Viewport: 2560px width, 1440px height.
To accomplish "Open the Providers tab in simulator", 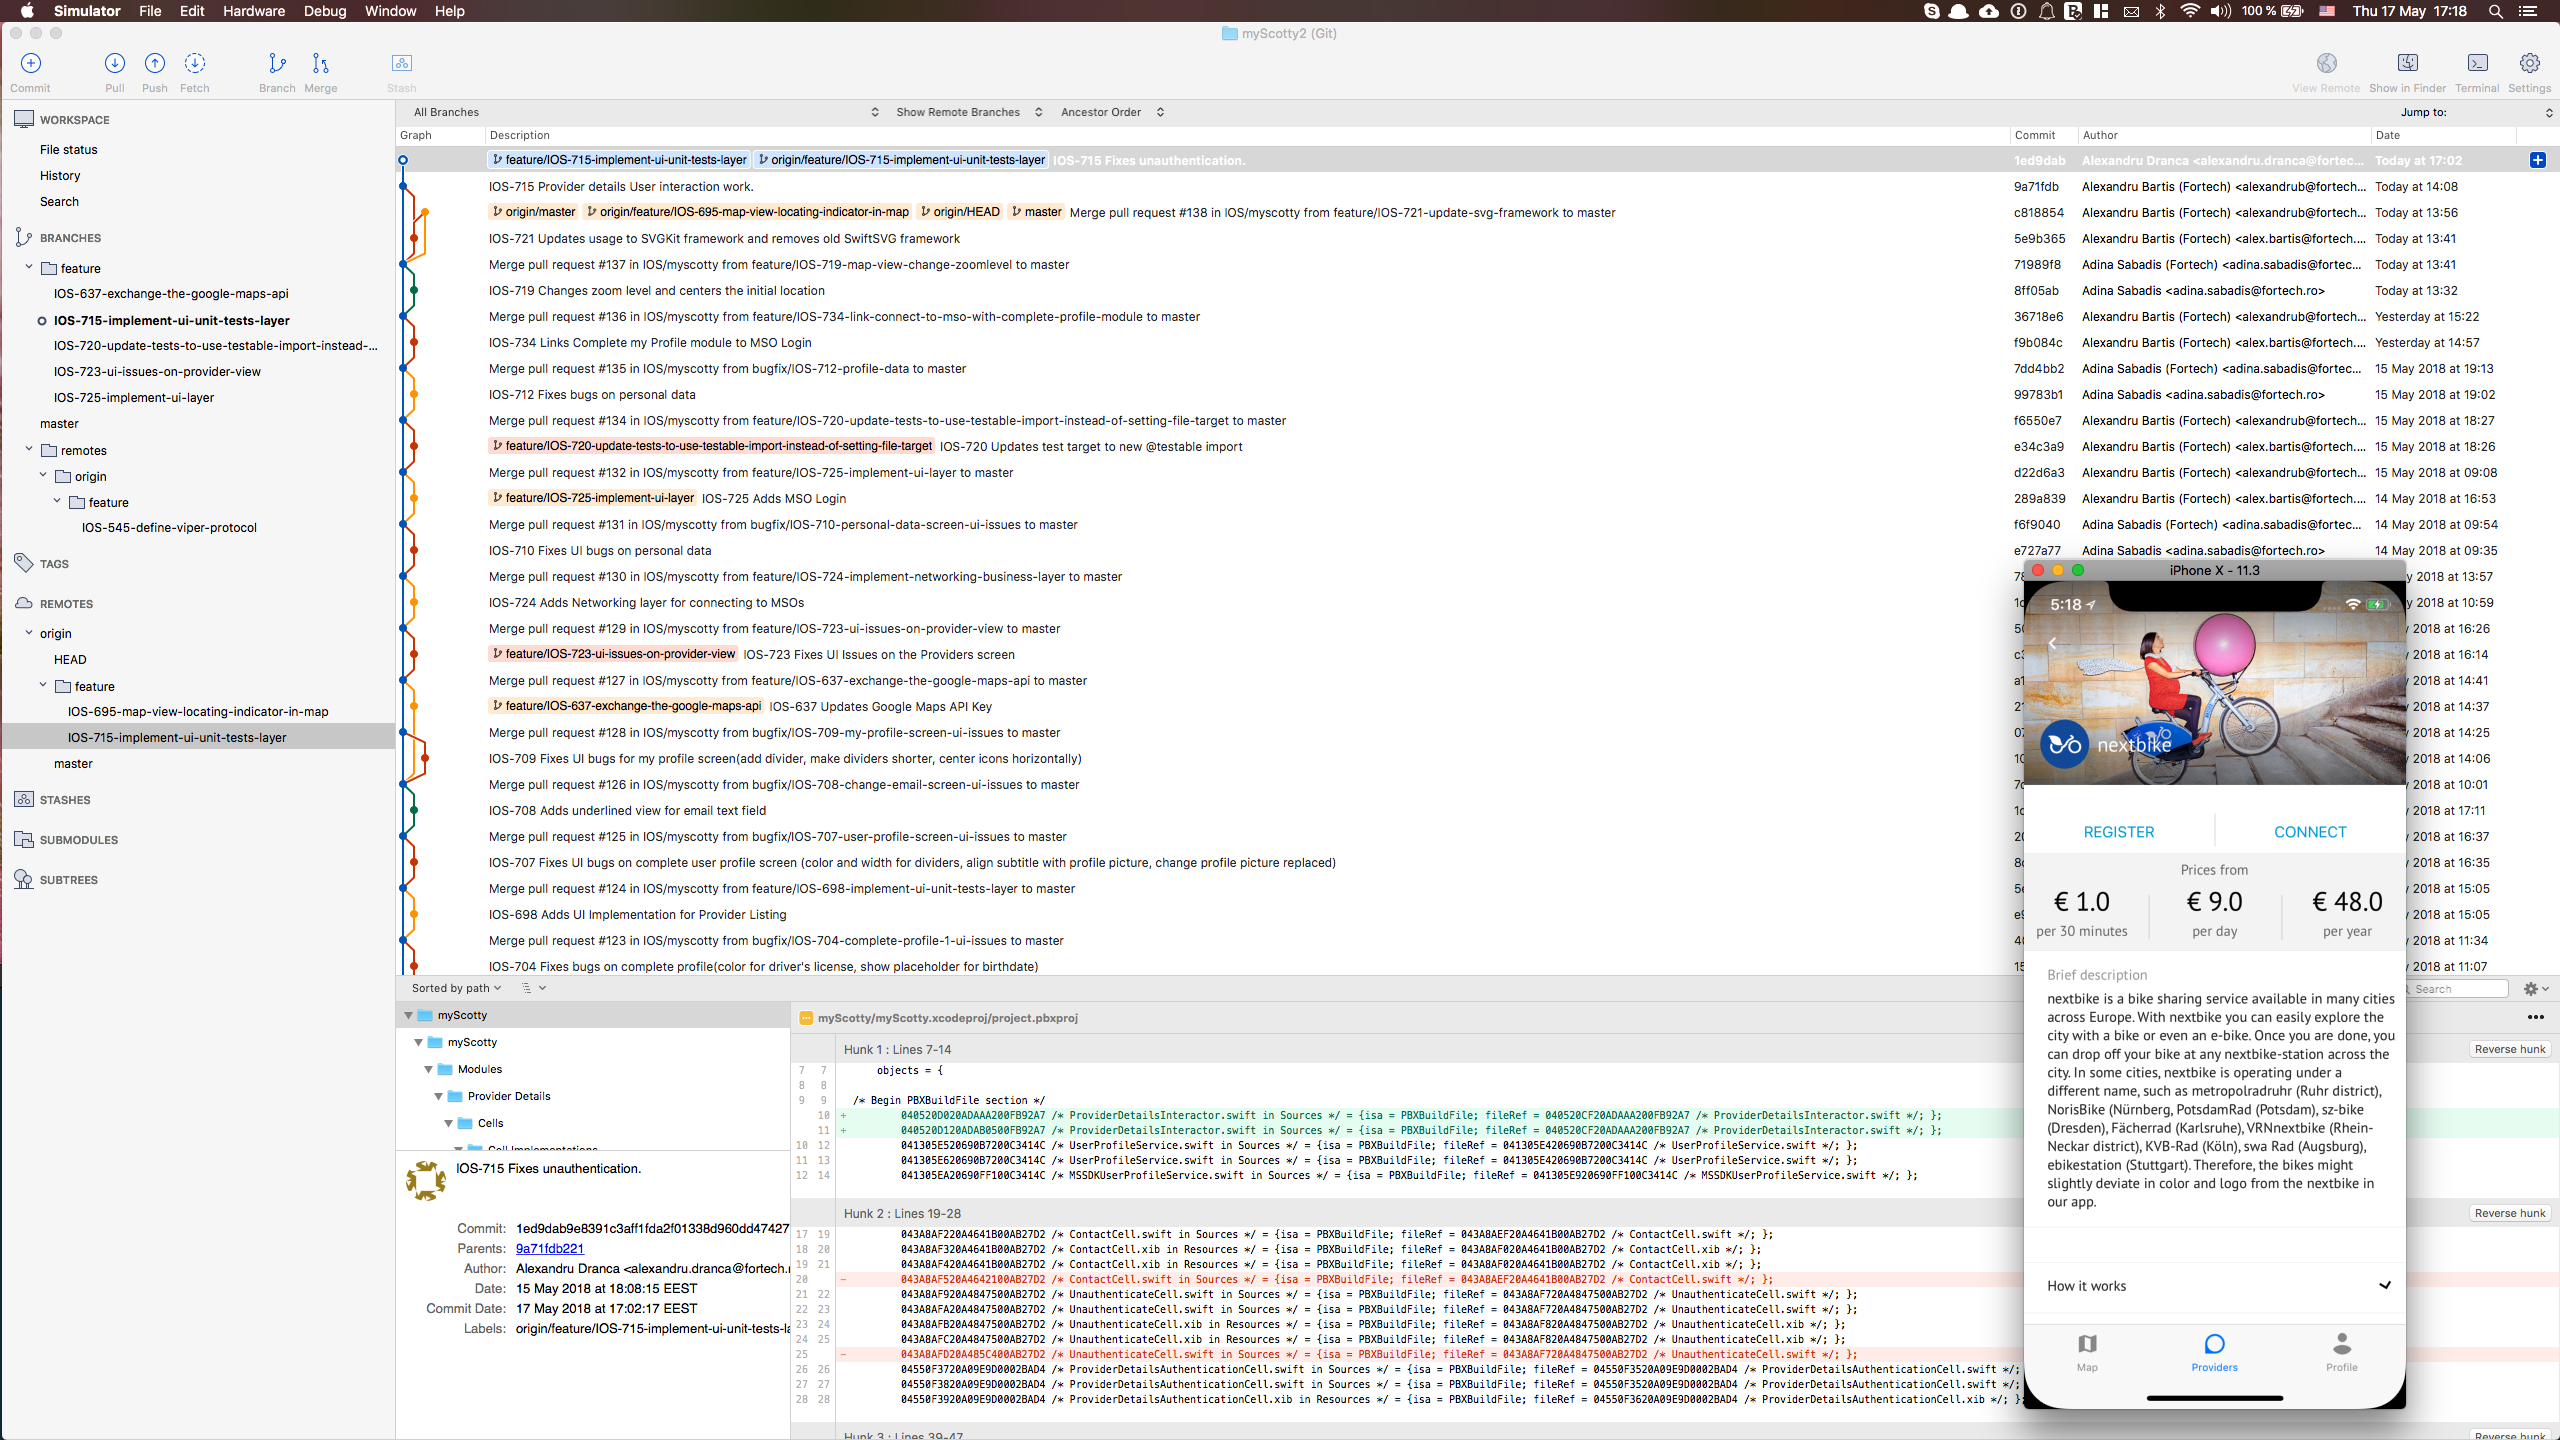I will pos(2214,1352).
